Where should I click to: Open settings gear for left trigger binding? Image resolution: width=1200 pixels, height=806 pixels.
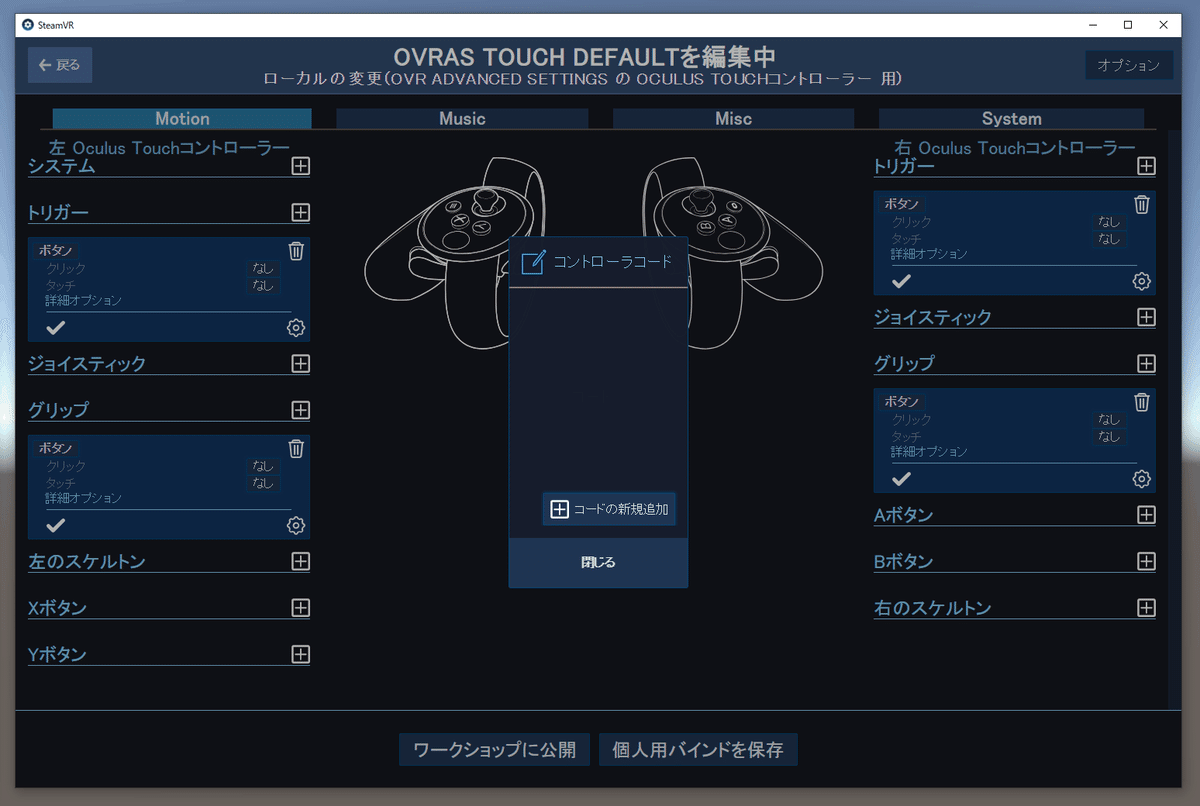pos(296,328)
